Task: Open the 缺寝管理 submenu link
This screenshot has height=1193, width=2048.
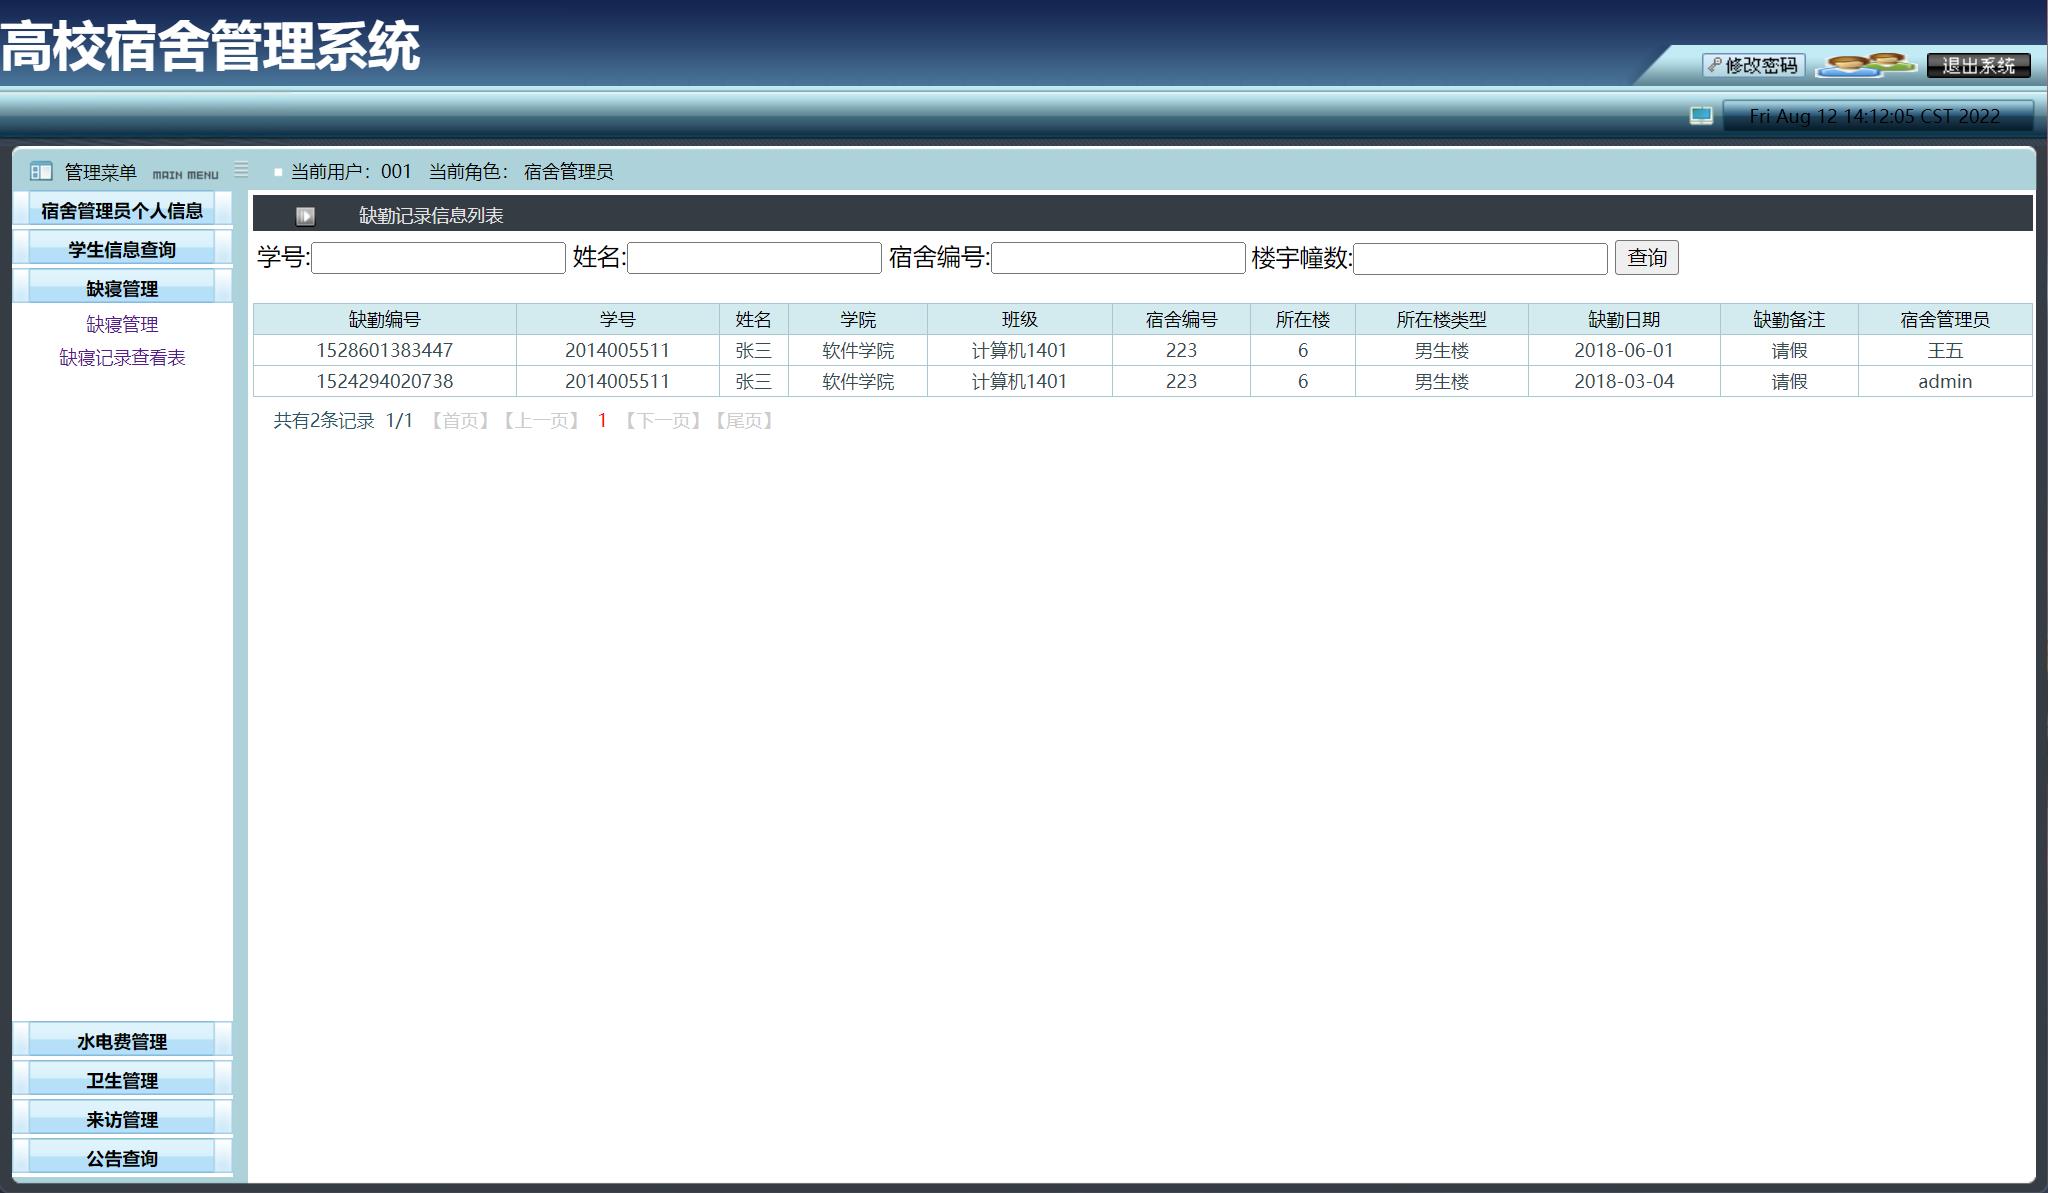Action: [122, 324]
